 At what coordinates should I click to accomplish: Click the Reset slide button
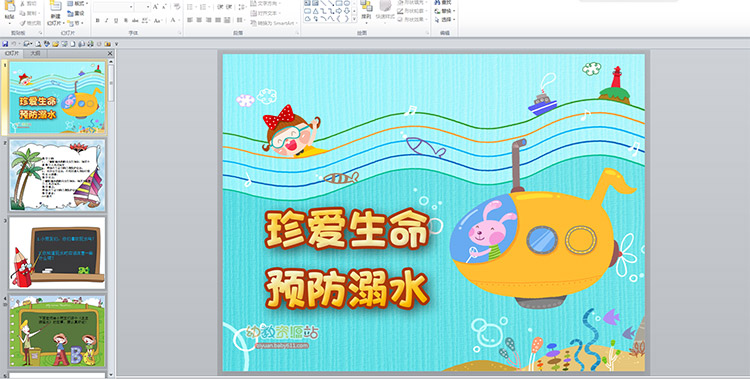click(x=77, y=13)
